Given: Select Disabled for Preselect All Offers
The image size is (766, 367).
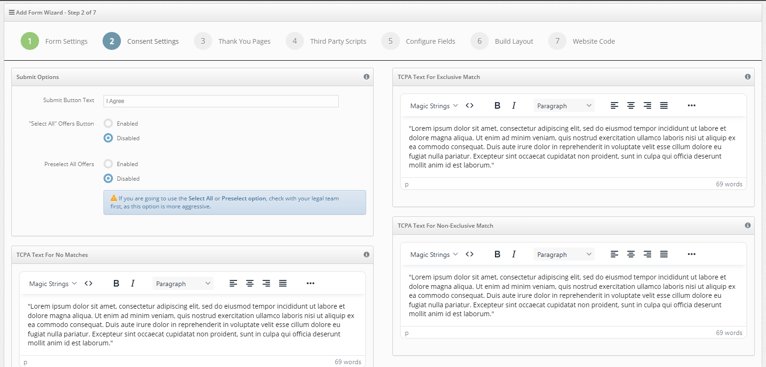Looking at the screenshot, I should 108,178.
